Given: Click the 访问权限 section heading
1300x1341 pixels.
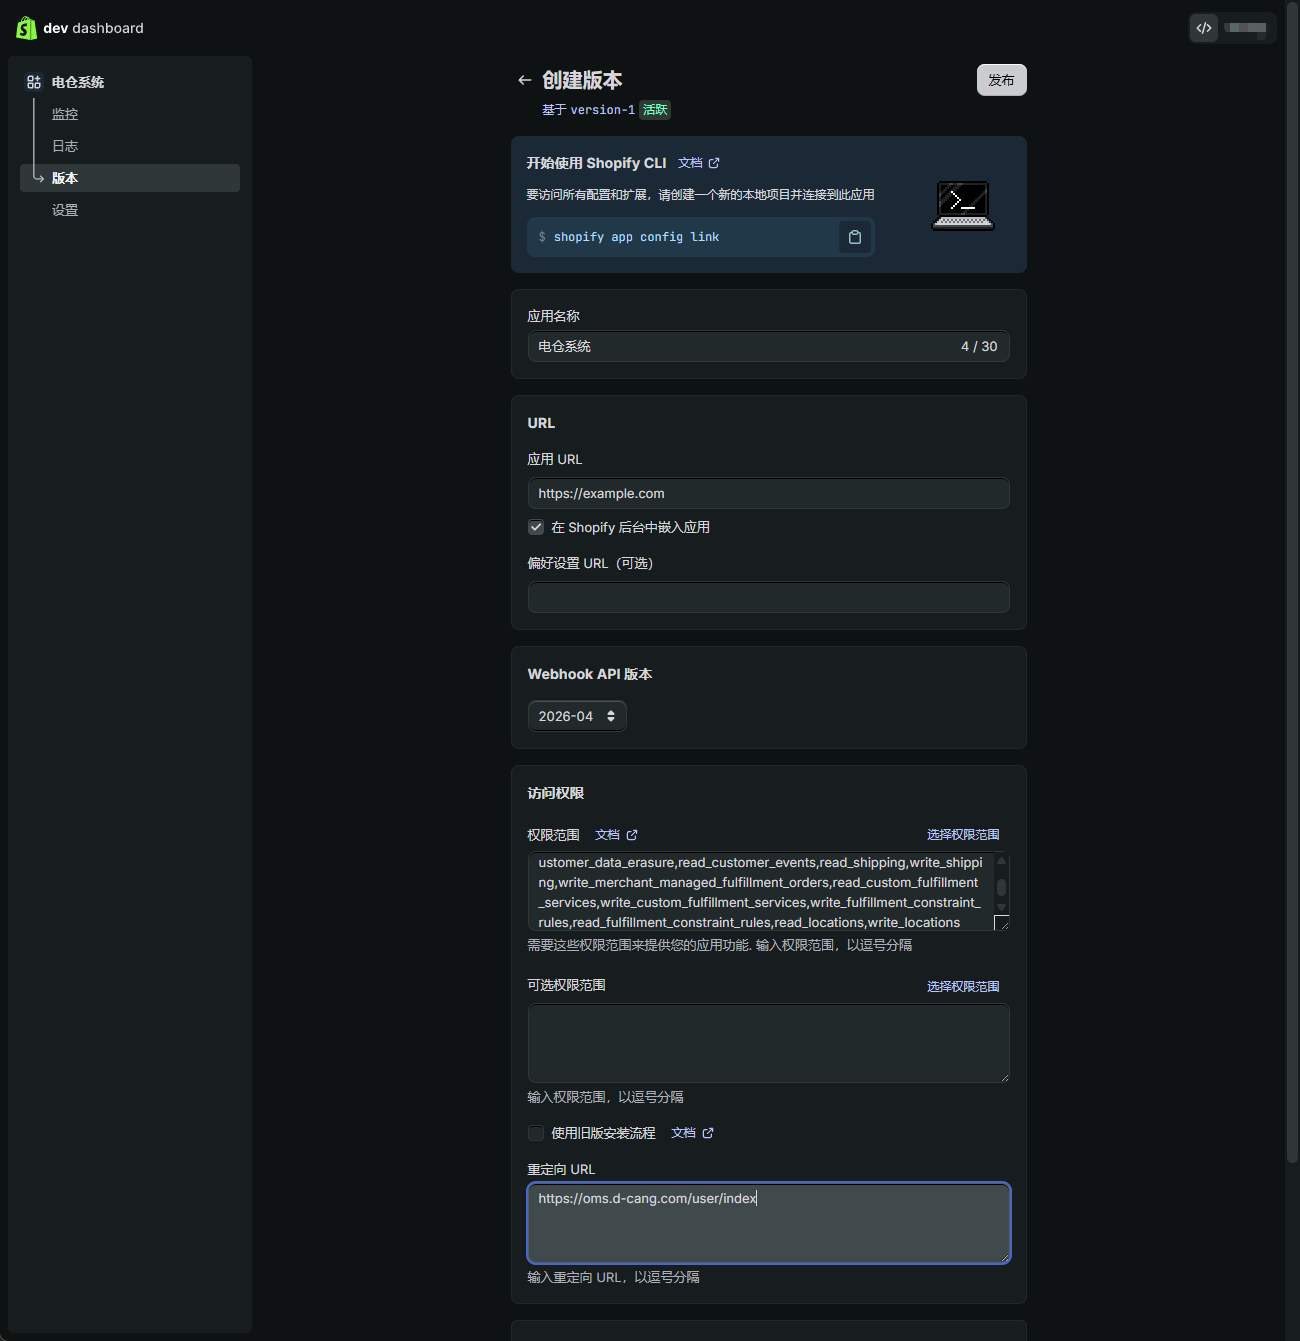Looking at the screenshot, I should click(556, 793).
